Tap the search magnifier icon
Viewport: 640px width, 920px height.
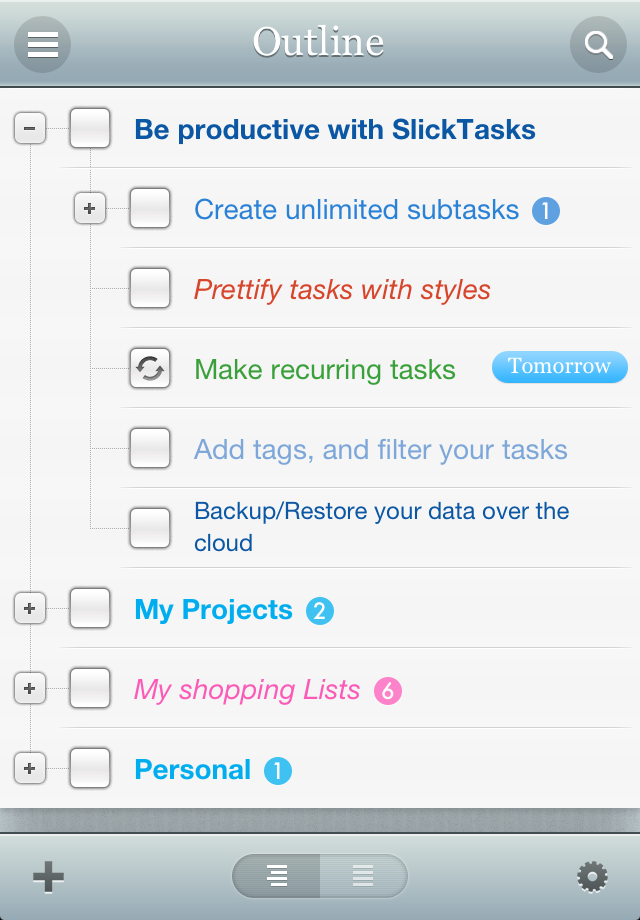pos(598,45)
